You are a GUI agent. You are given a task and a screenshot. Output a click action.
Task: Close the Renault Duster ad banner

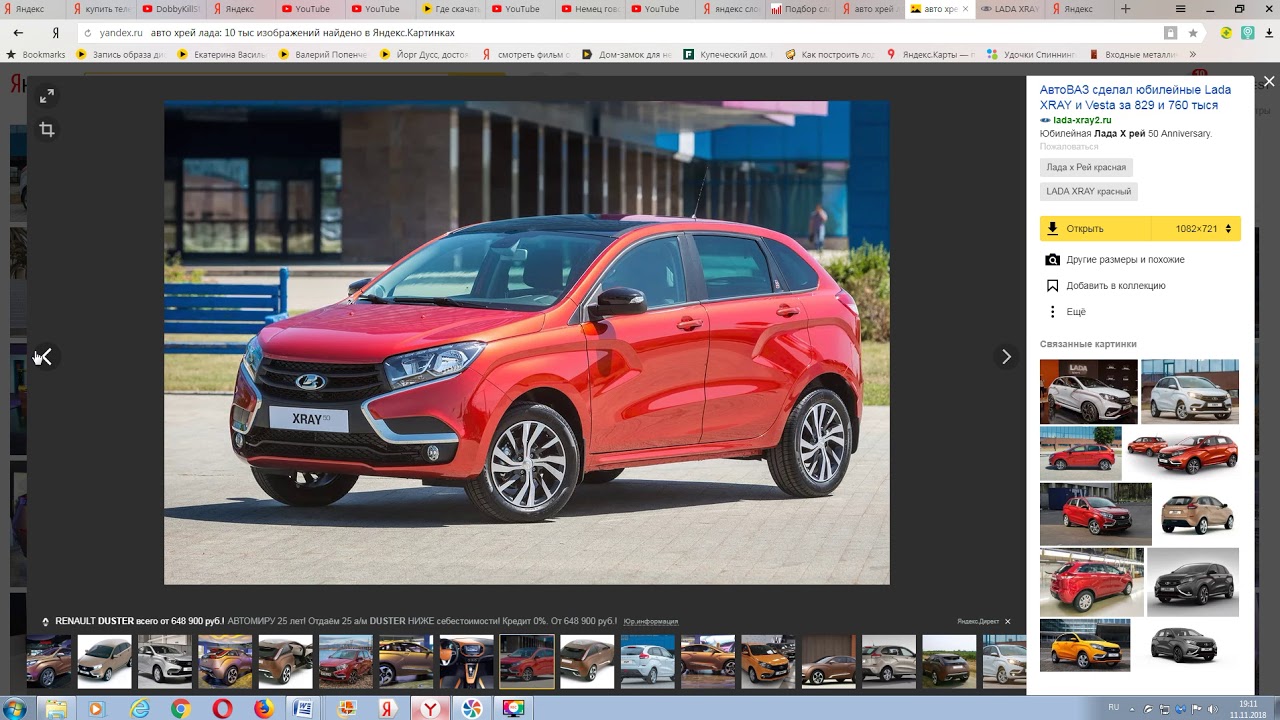(x=1008, y=622)
